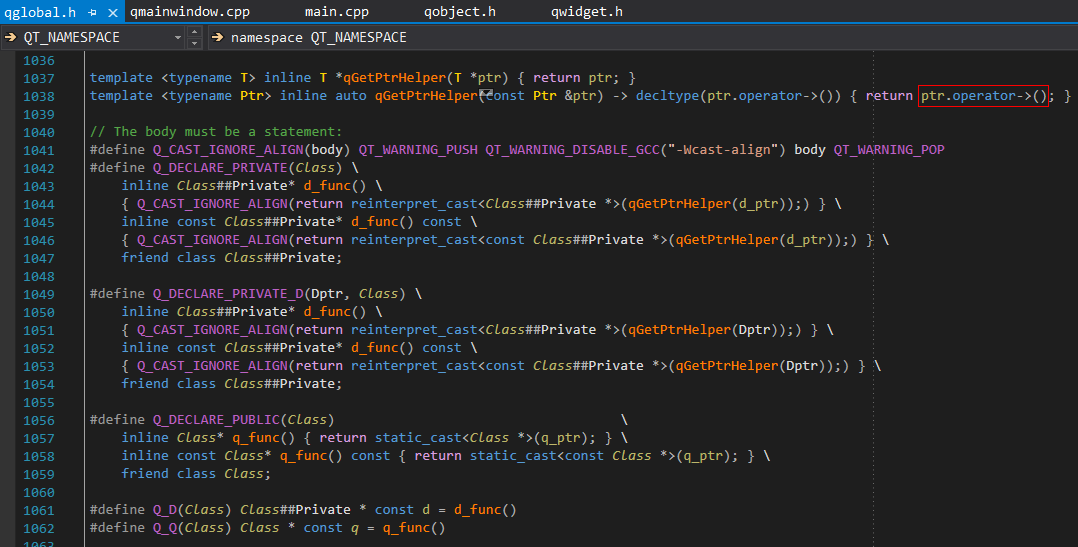
Task: Click decltype keyword on line 1038
Action: pyautogui.click(x=667, y=96)
